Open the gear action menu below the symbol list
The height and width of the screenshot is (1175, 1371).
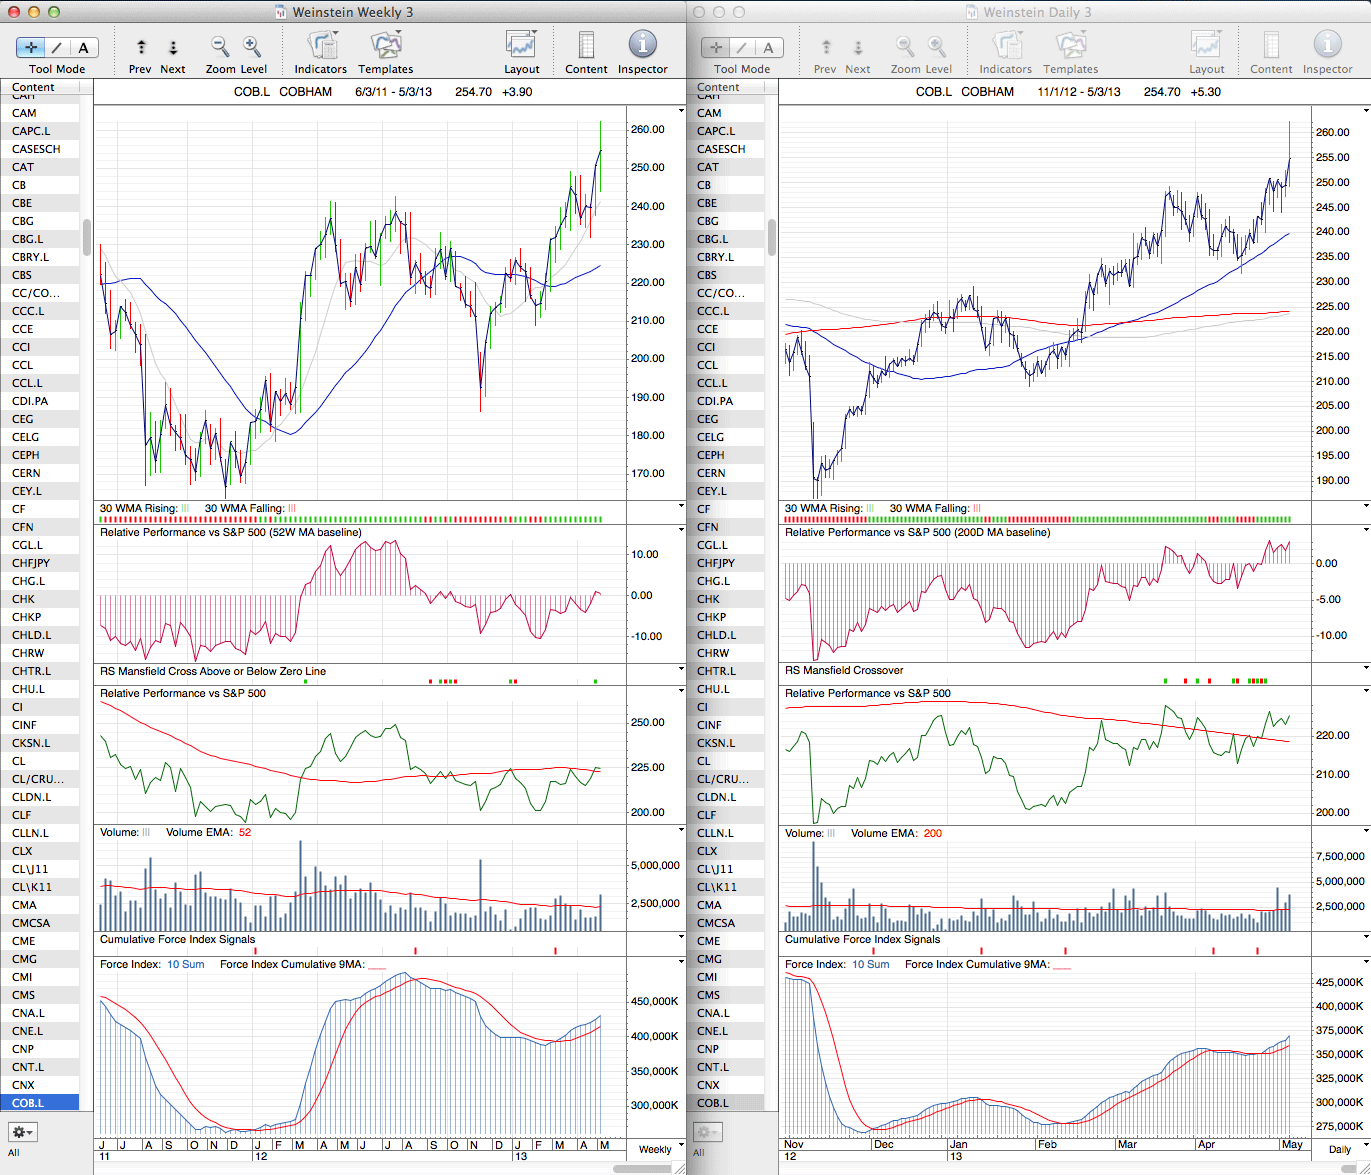tap(22, 1132)
